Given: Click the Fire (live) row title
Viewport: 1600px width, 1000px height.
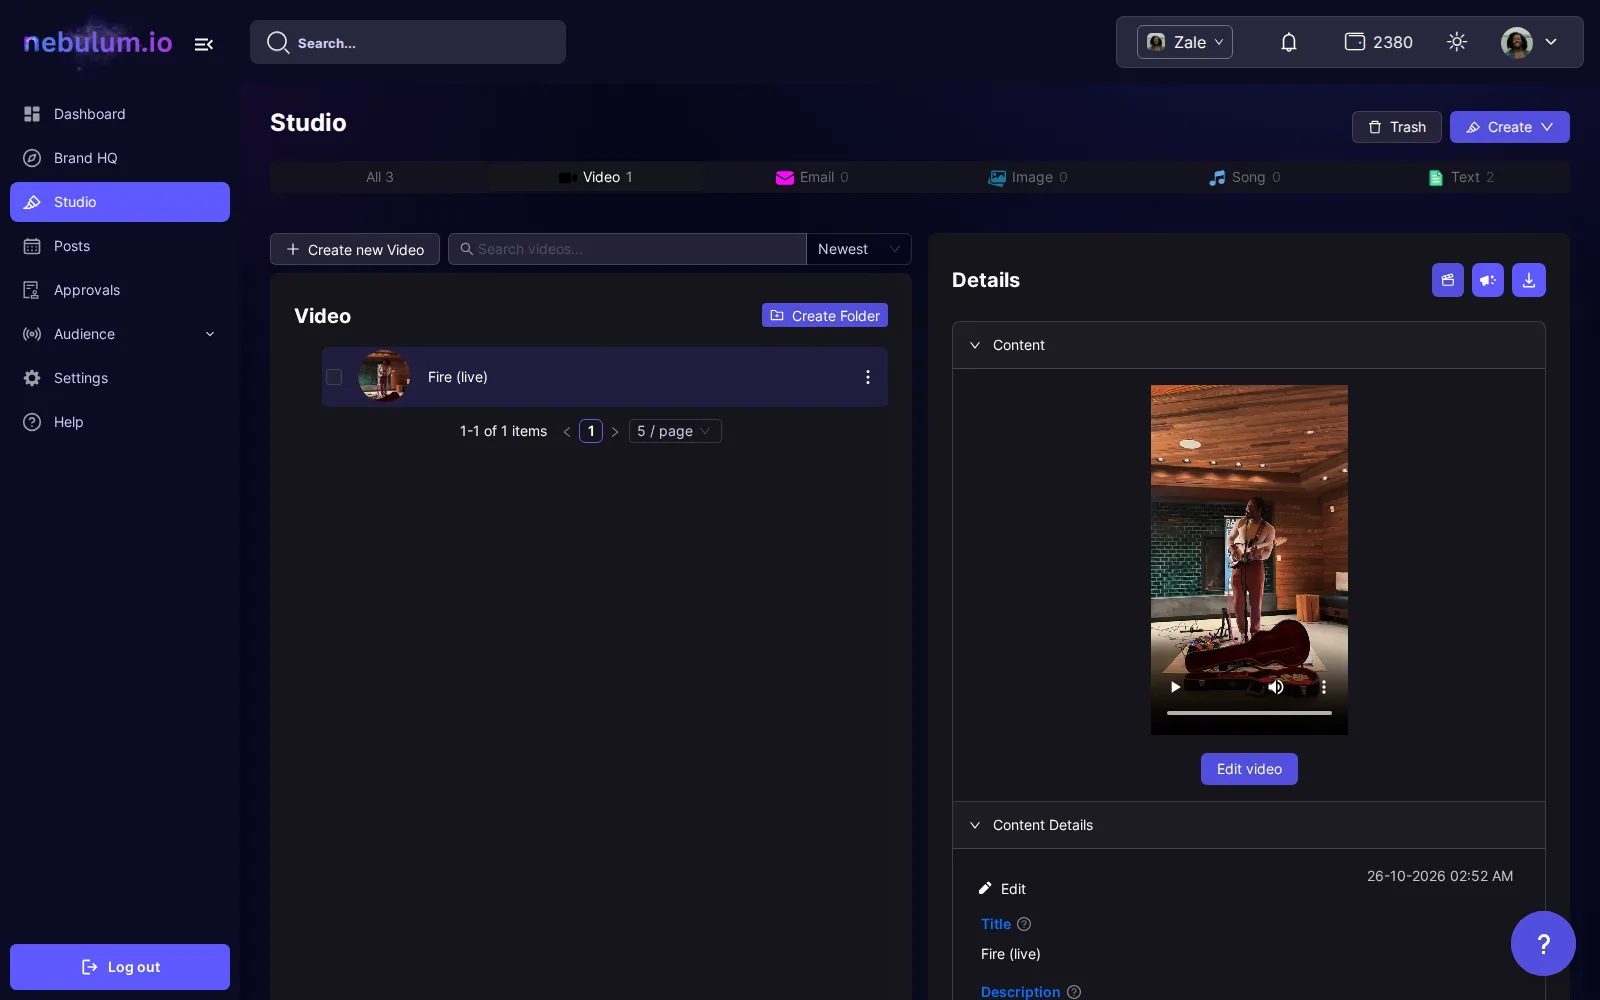Looking at the screenshot, I should (x=458, y=377).
